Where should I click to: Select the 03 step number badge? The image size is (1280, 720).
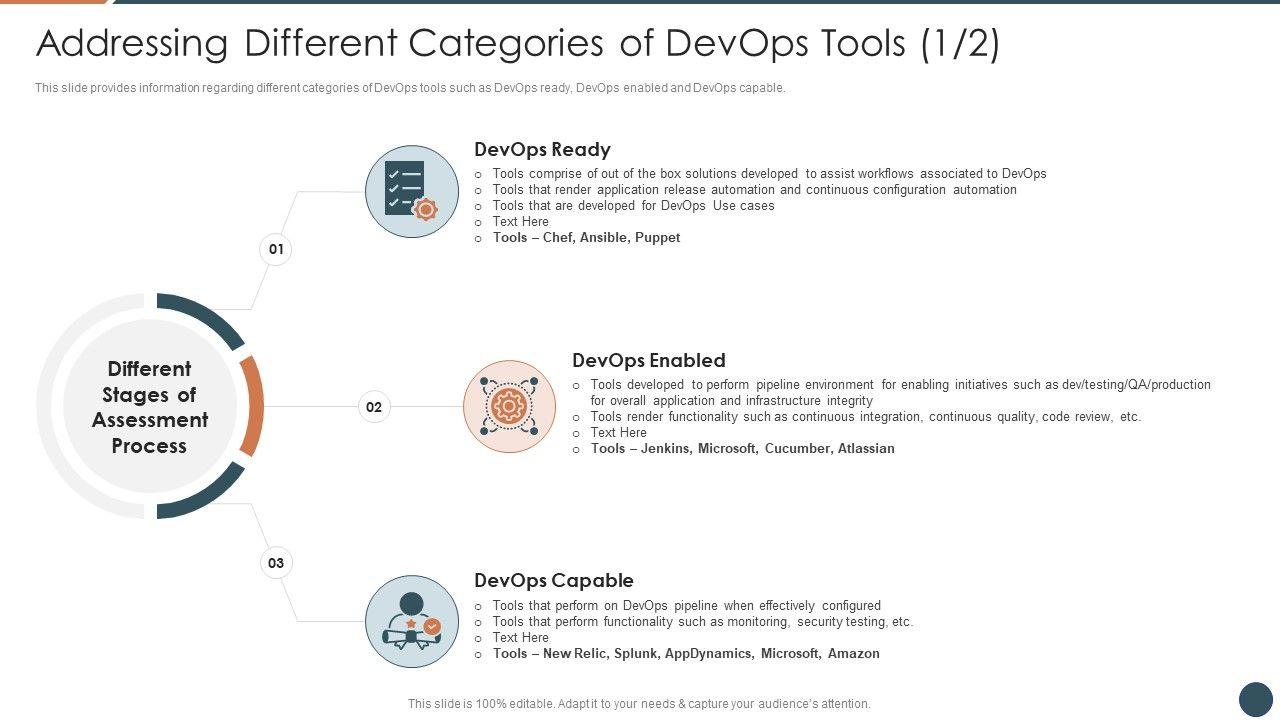click(x=276, y=563)
